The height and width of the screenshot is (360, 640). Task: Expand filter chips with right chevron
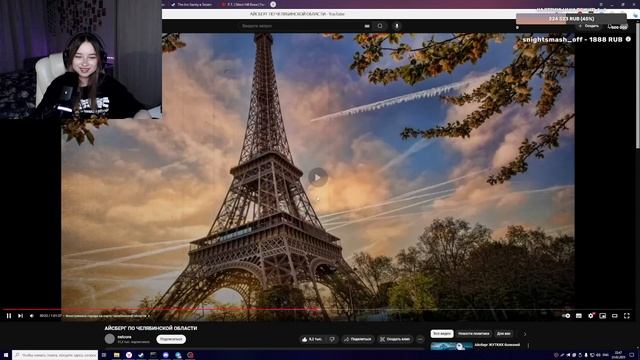pyautogui.click(x=525, y=333)
